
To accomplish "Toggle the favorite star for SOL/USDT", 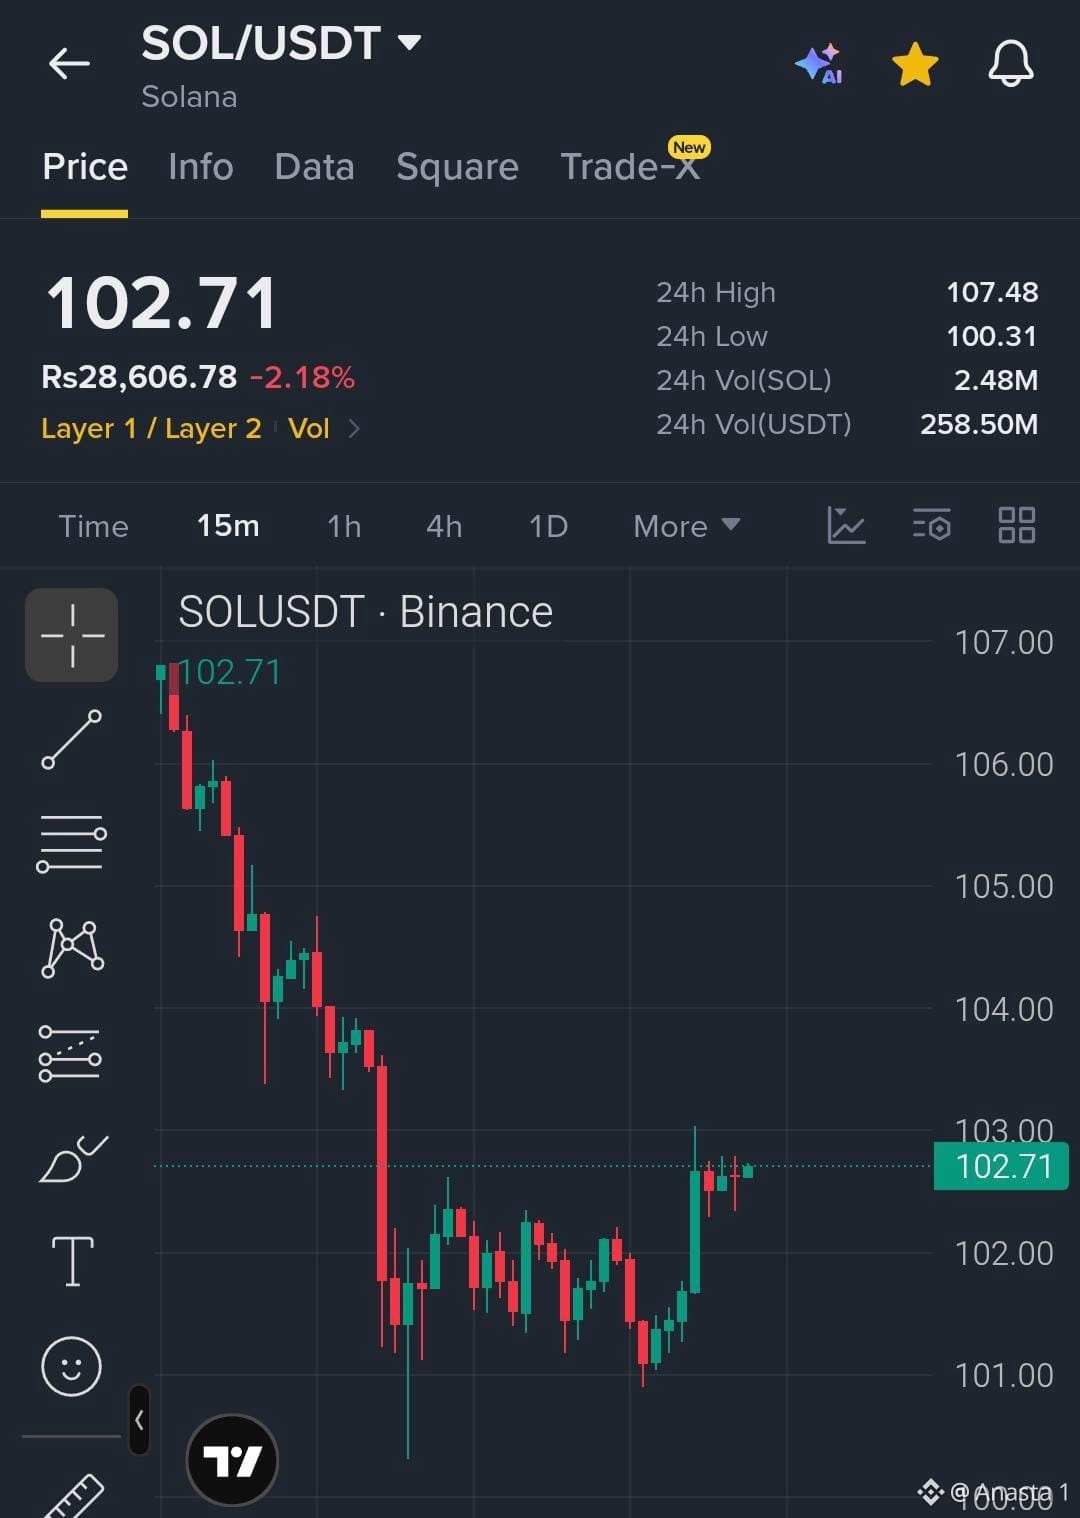I will (x=915, y=64).
